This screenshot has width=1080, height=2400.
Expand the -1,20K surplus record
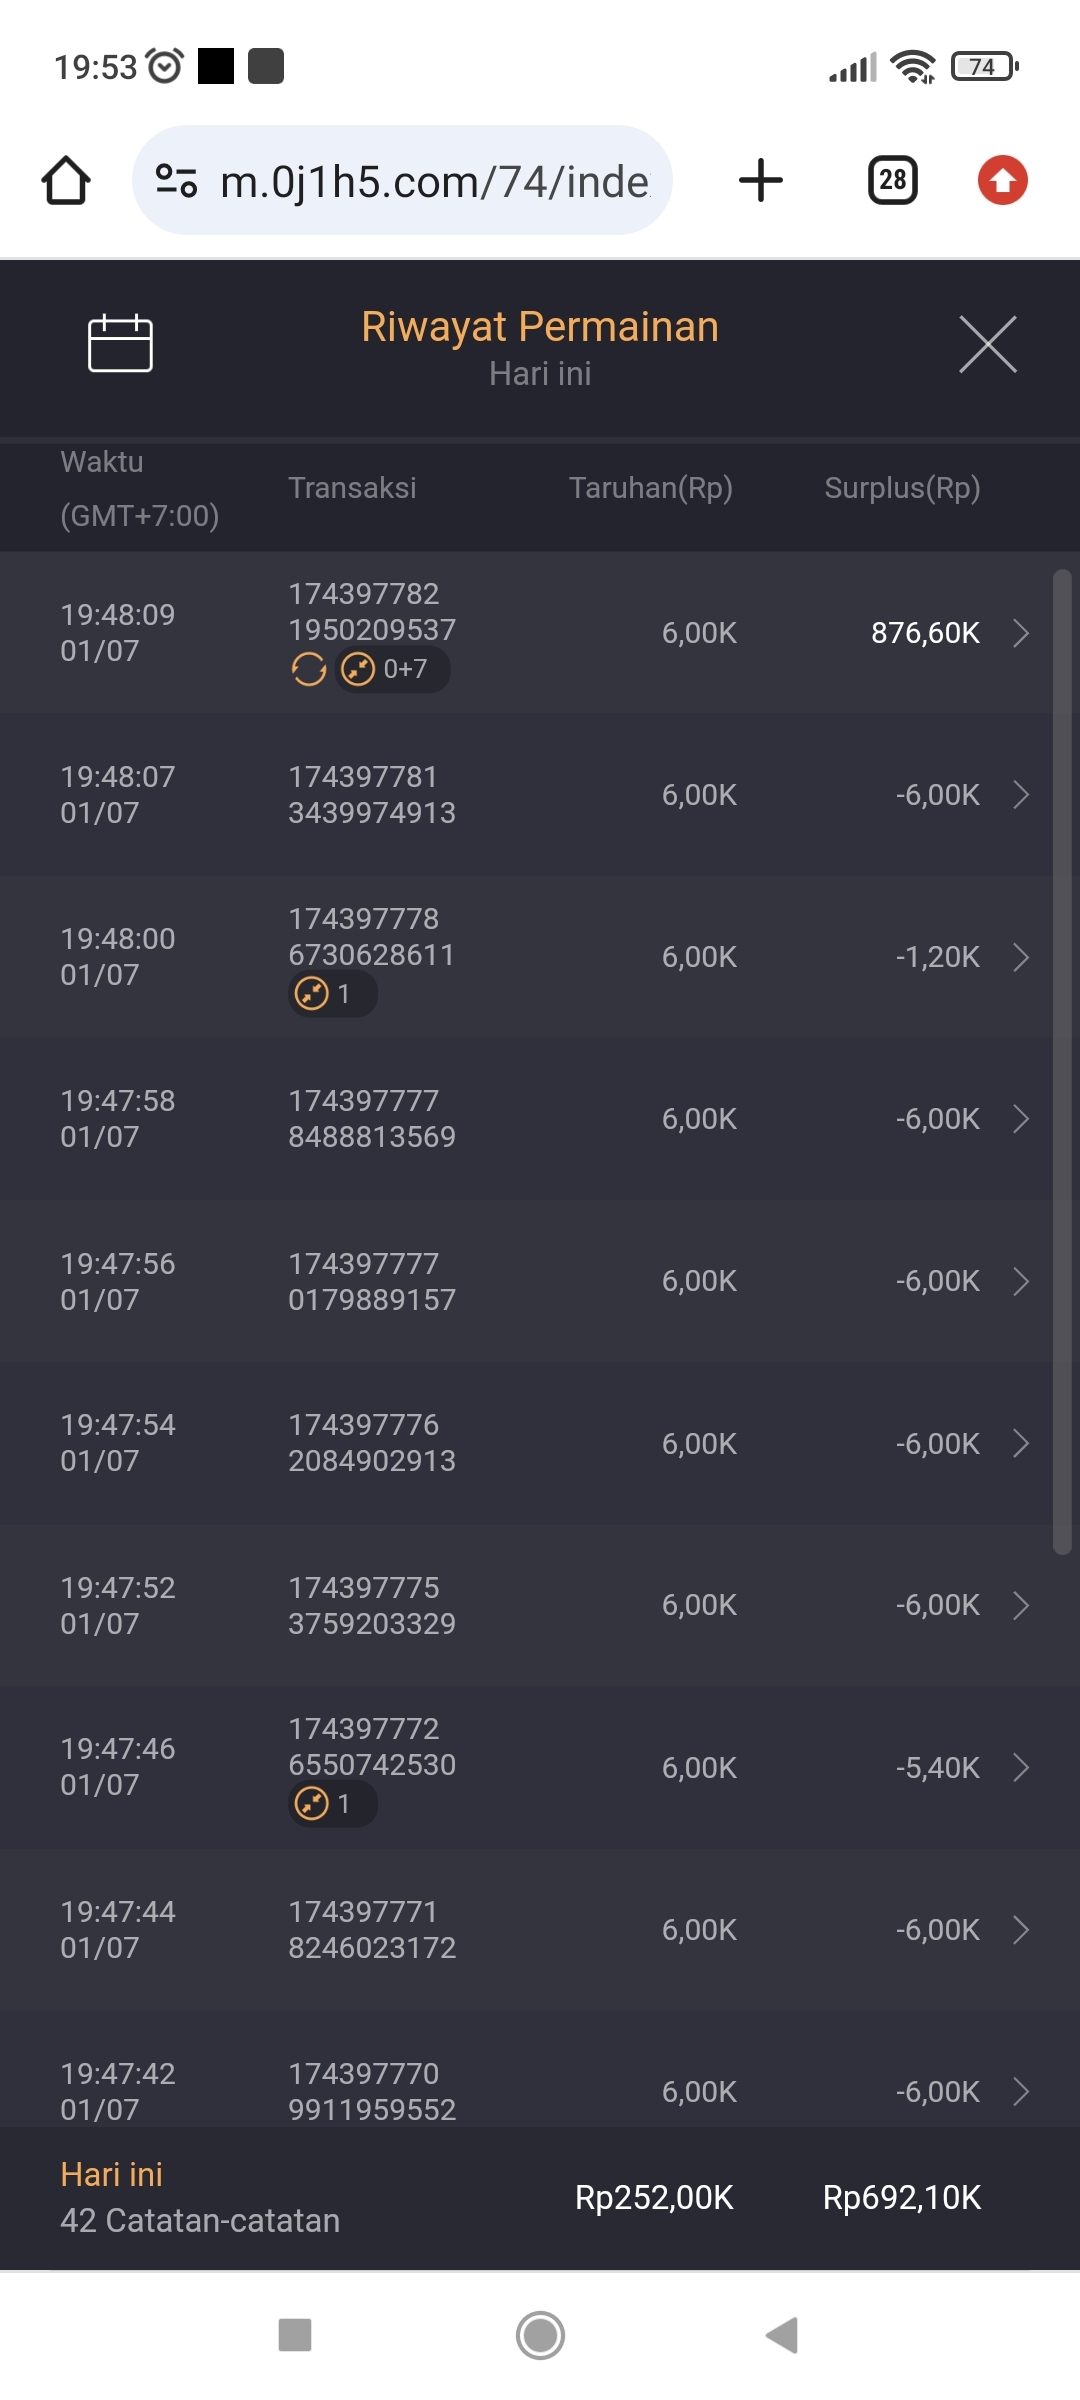[1020, 957]
